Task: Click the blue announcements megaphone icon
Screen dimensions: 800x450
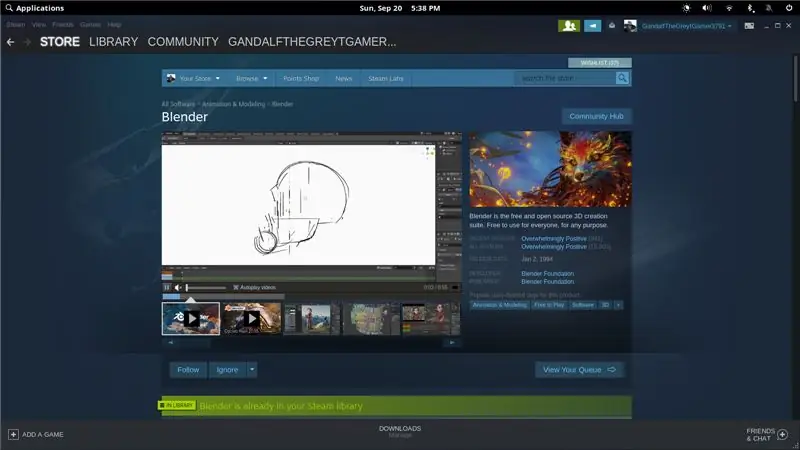Action: 592,26
